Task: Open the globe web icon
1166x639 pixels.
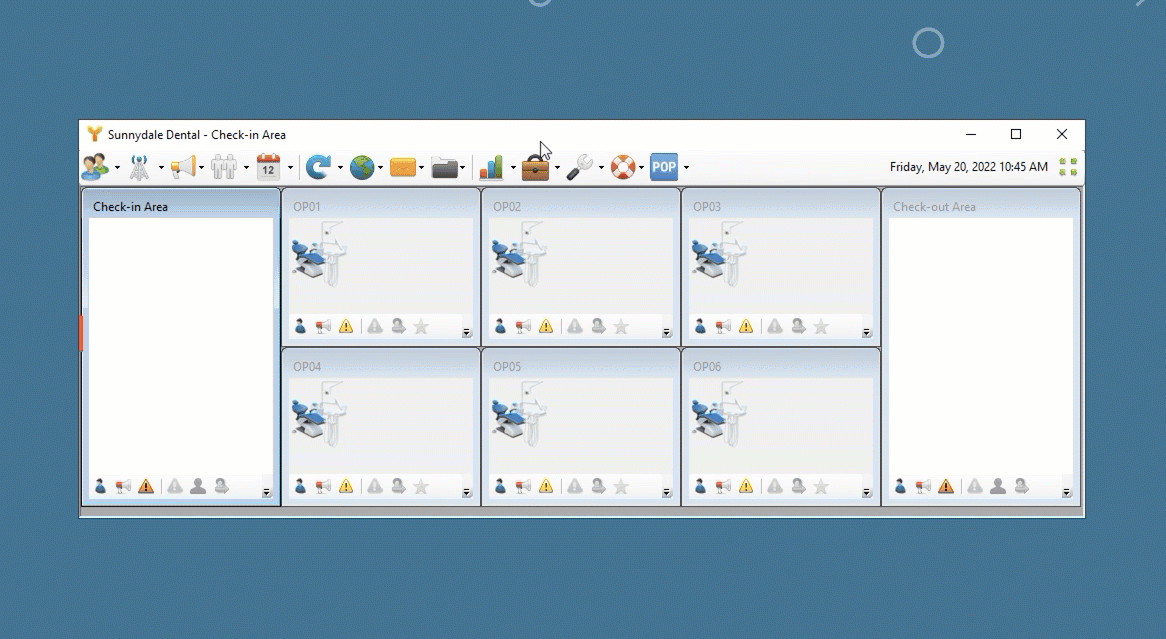Action: pos(362,167)
